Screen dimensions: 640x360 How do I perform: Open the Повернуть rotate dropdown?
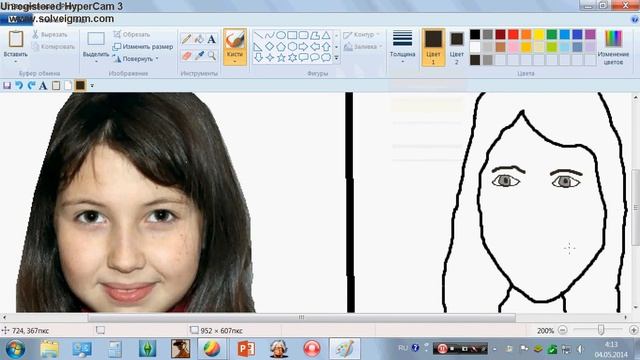click(x=157, y=59)
